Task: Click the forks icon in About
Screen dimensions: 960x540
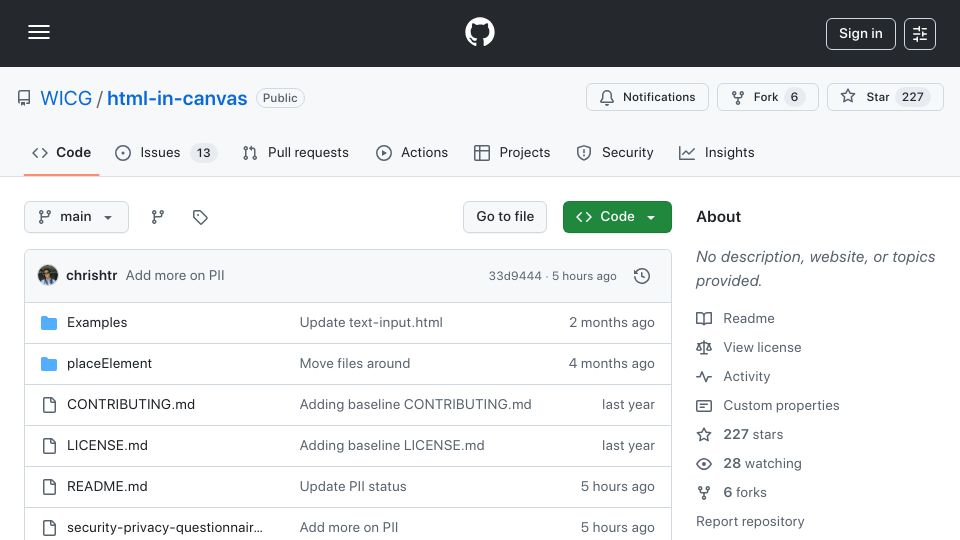Action: point(704,492)
